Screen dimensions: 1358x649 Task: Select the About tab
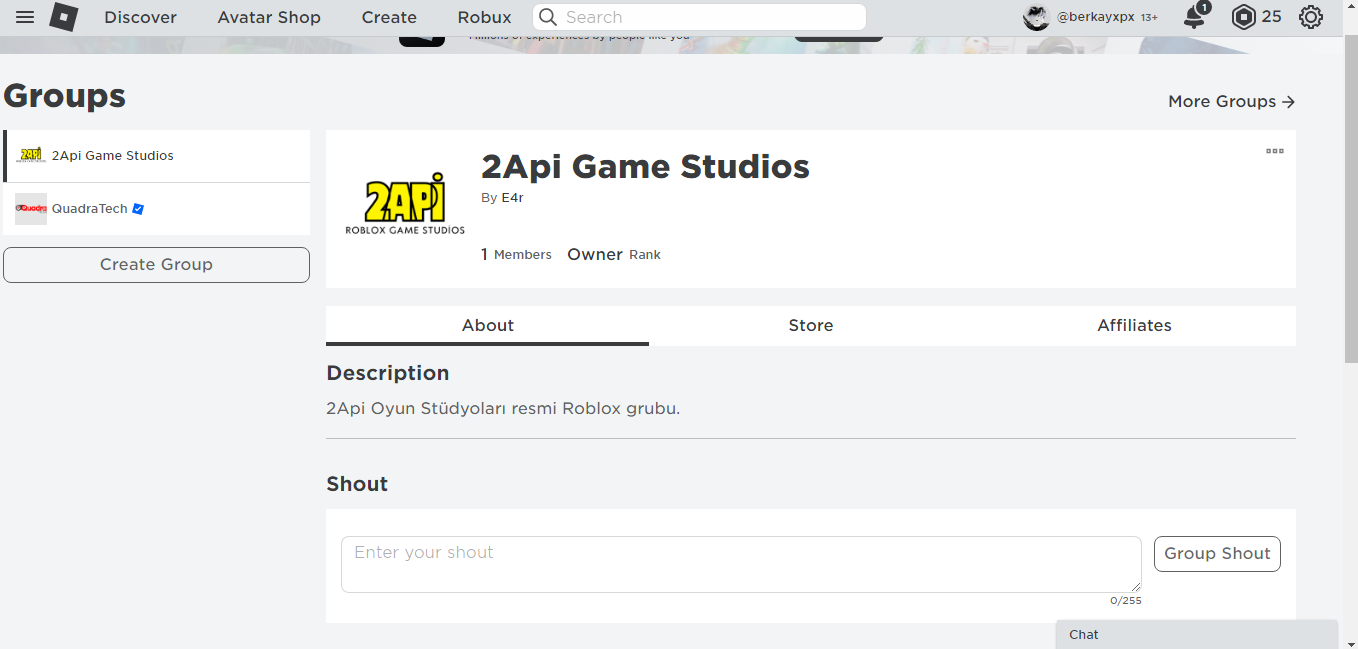pos(487,325)
